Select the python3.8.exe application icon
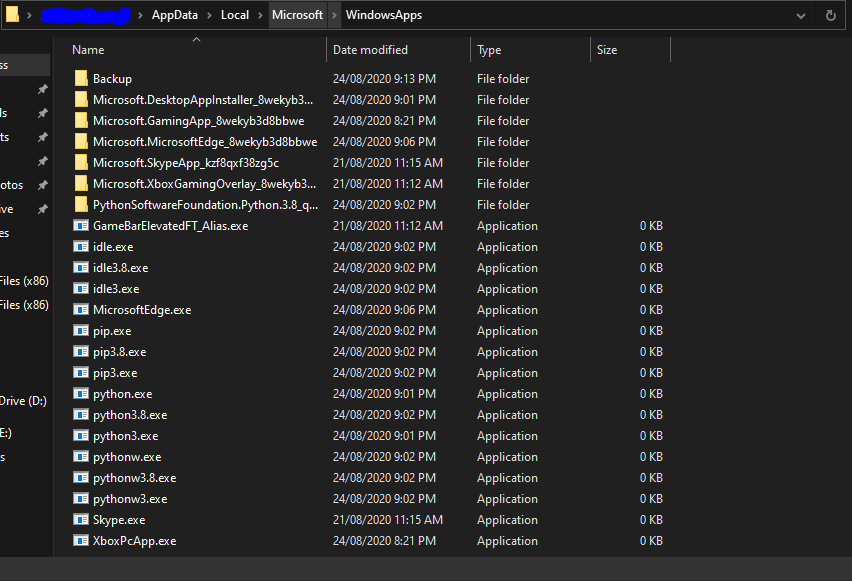 81,415
